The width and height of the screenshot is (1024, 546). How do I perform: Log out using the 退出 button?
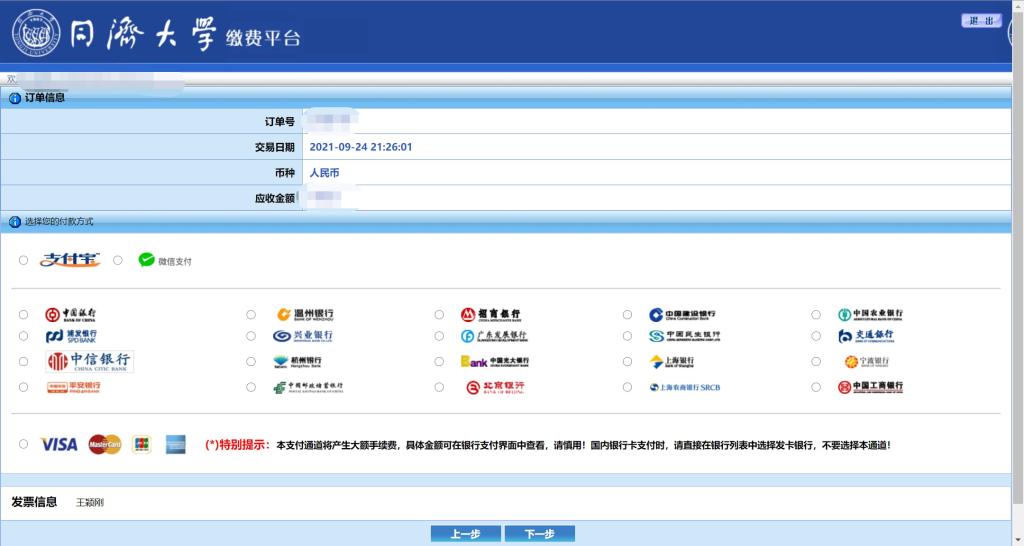[x=981, y=21]
